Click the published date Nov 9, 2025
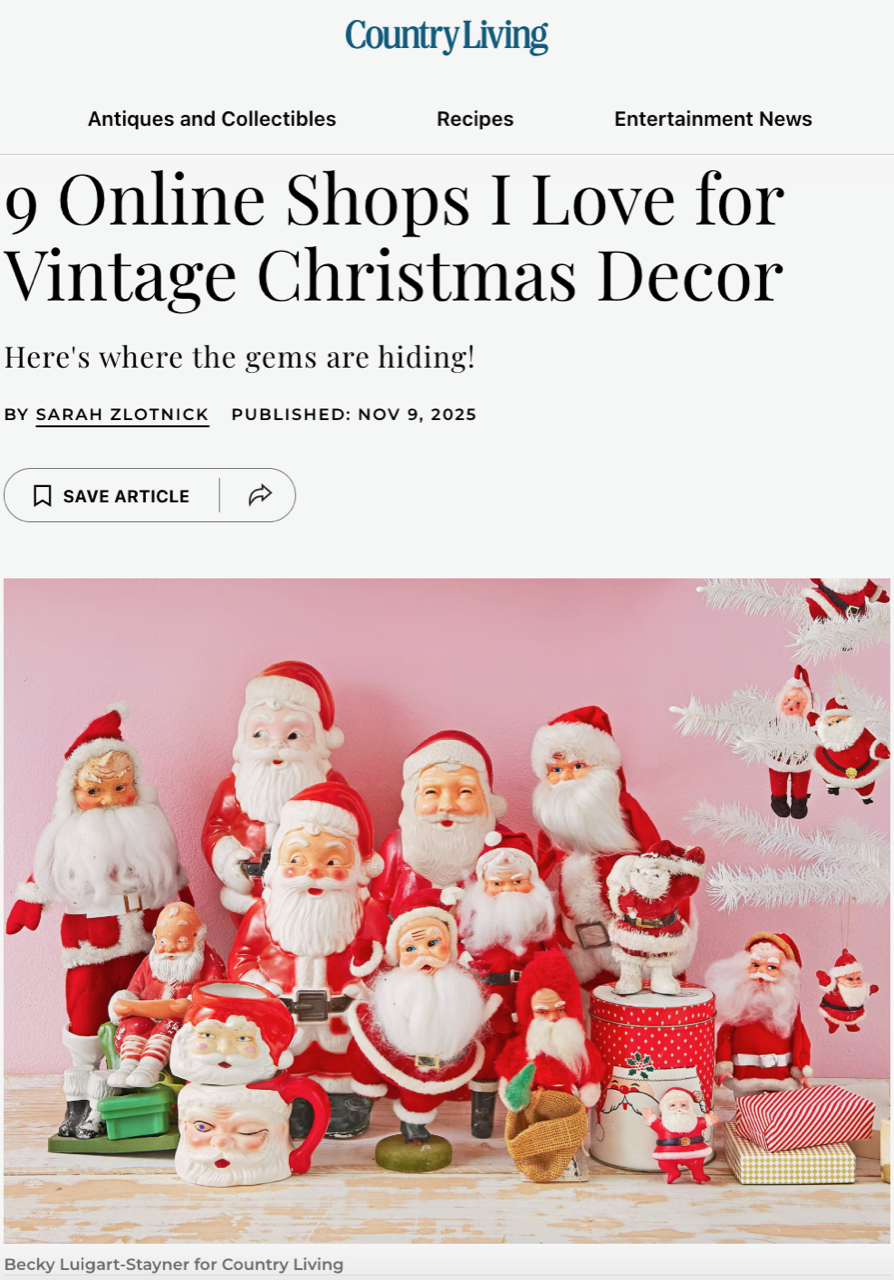Image resolution: width=894 pixels, height=1280 pixels. (417, 414)
